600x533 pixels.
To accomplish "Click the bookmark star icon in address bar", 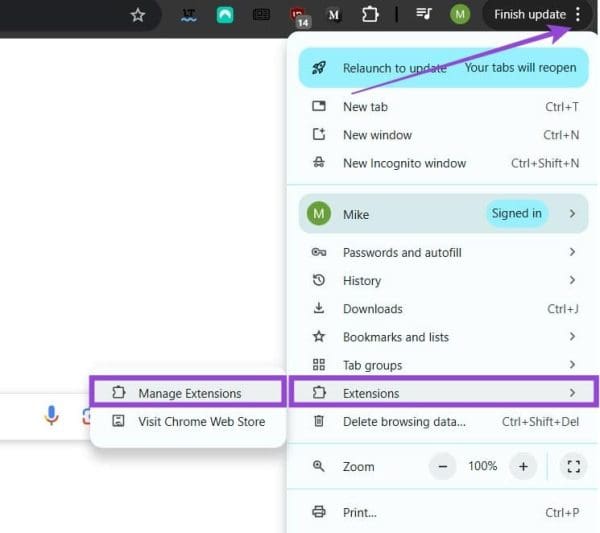I will (138, 15).
